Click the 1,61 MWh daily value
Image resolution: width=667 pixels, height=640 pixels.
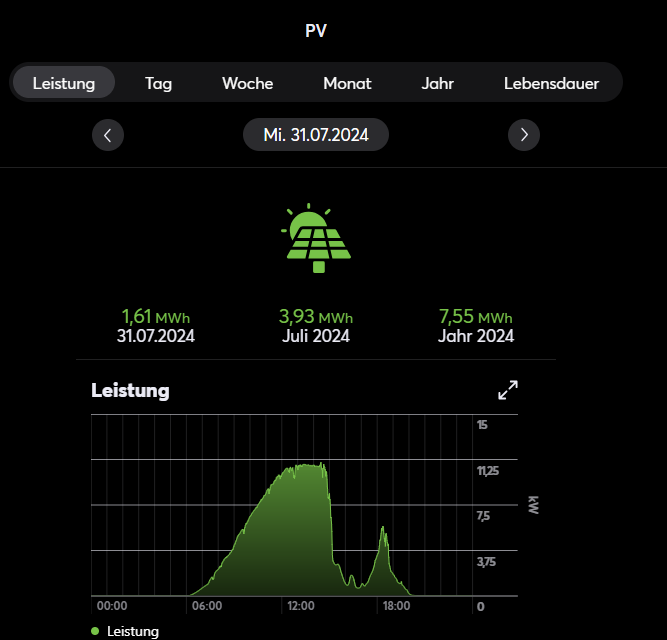point(156,317)
